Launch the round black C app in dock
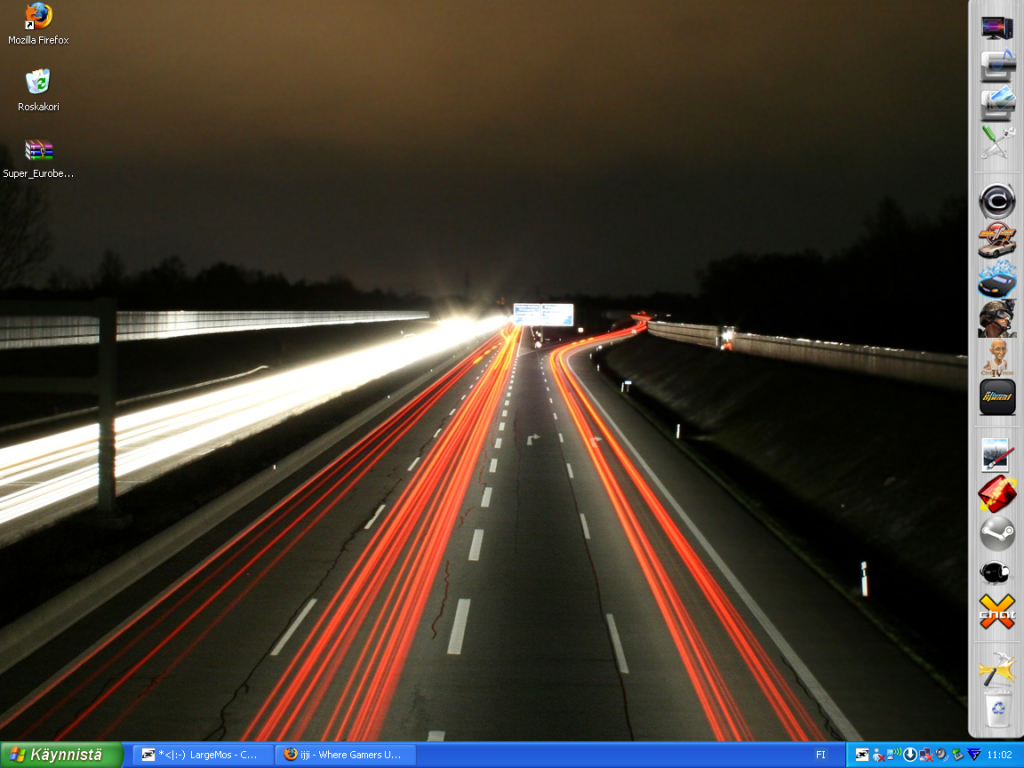Image resolution: width=1024 pixels, height=768 pixels. tap(997, 201)
